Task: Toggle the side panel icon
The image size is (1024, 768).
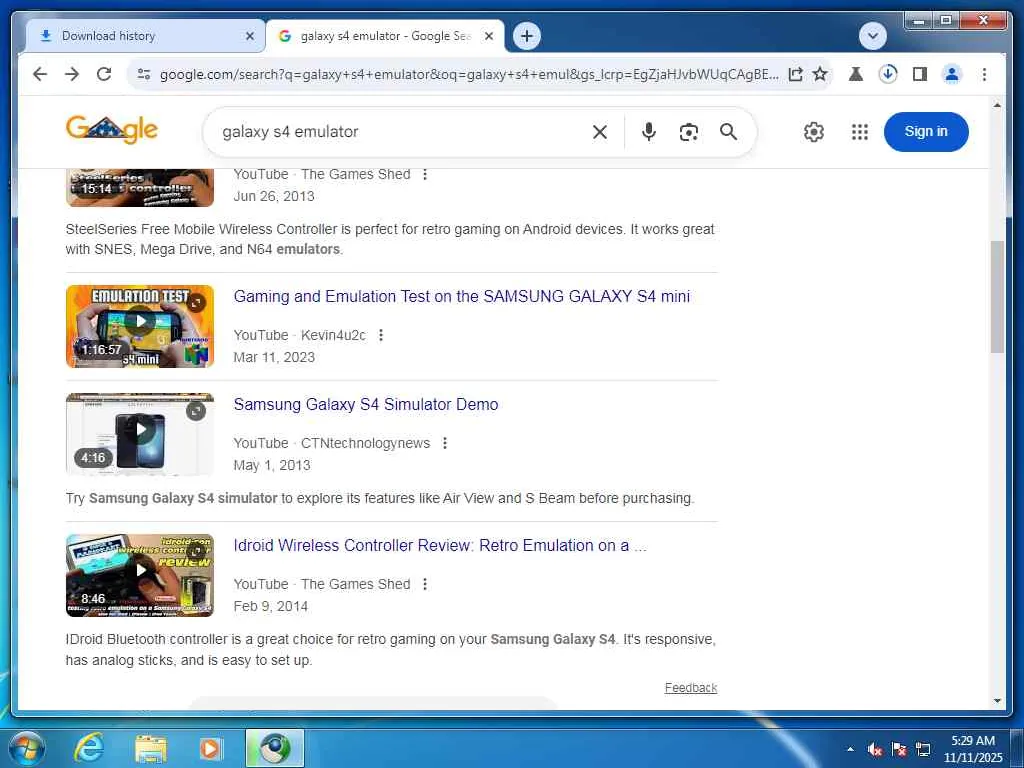Action: (x=920, y=74)
